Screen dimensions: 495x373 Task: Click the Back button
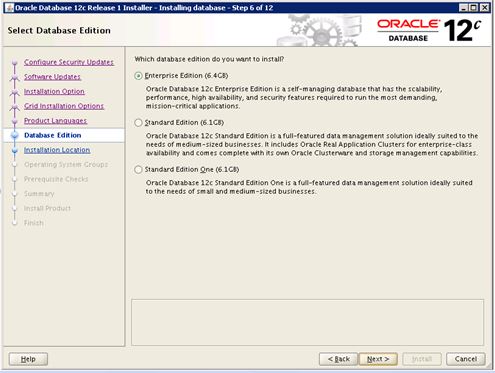(x=338, y=359)
